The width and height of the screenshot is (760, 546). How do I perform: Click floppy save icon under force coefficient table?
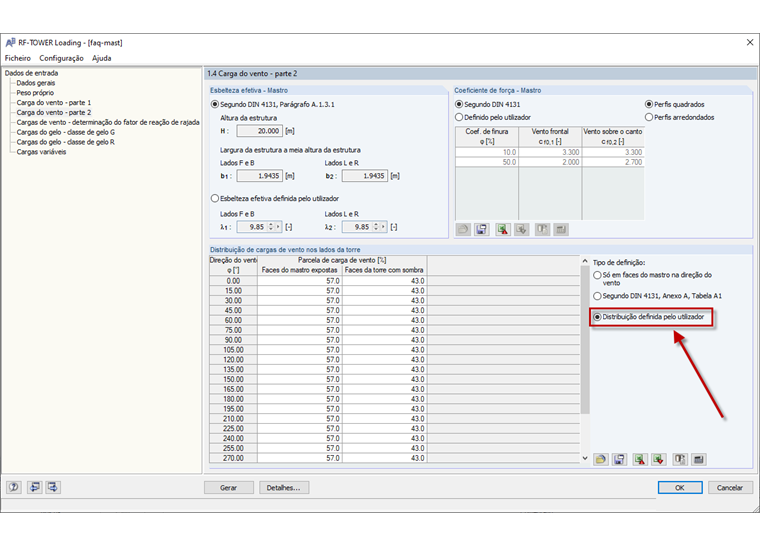click(x=482, y=229)
